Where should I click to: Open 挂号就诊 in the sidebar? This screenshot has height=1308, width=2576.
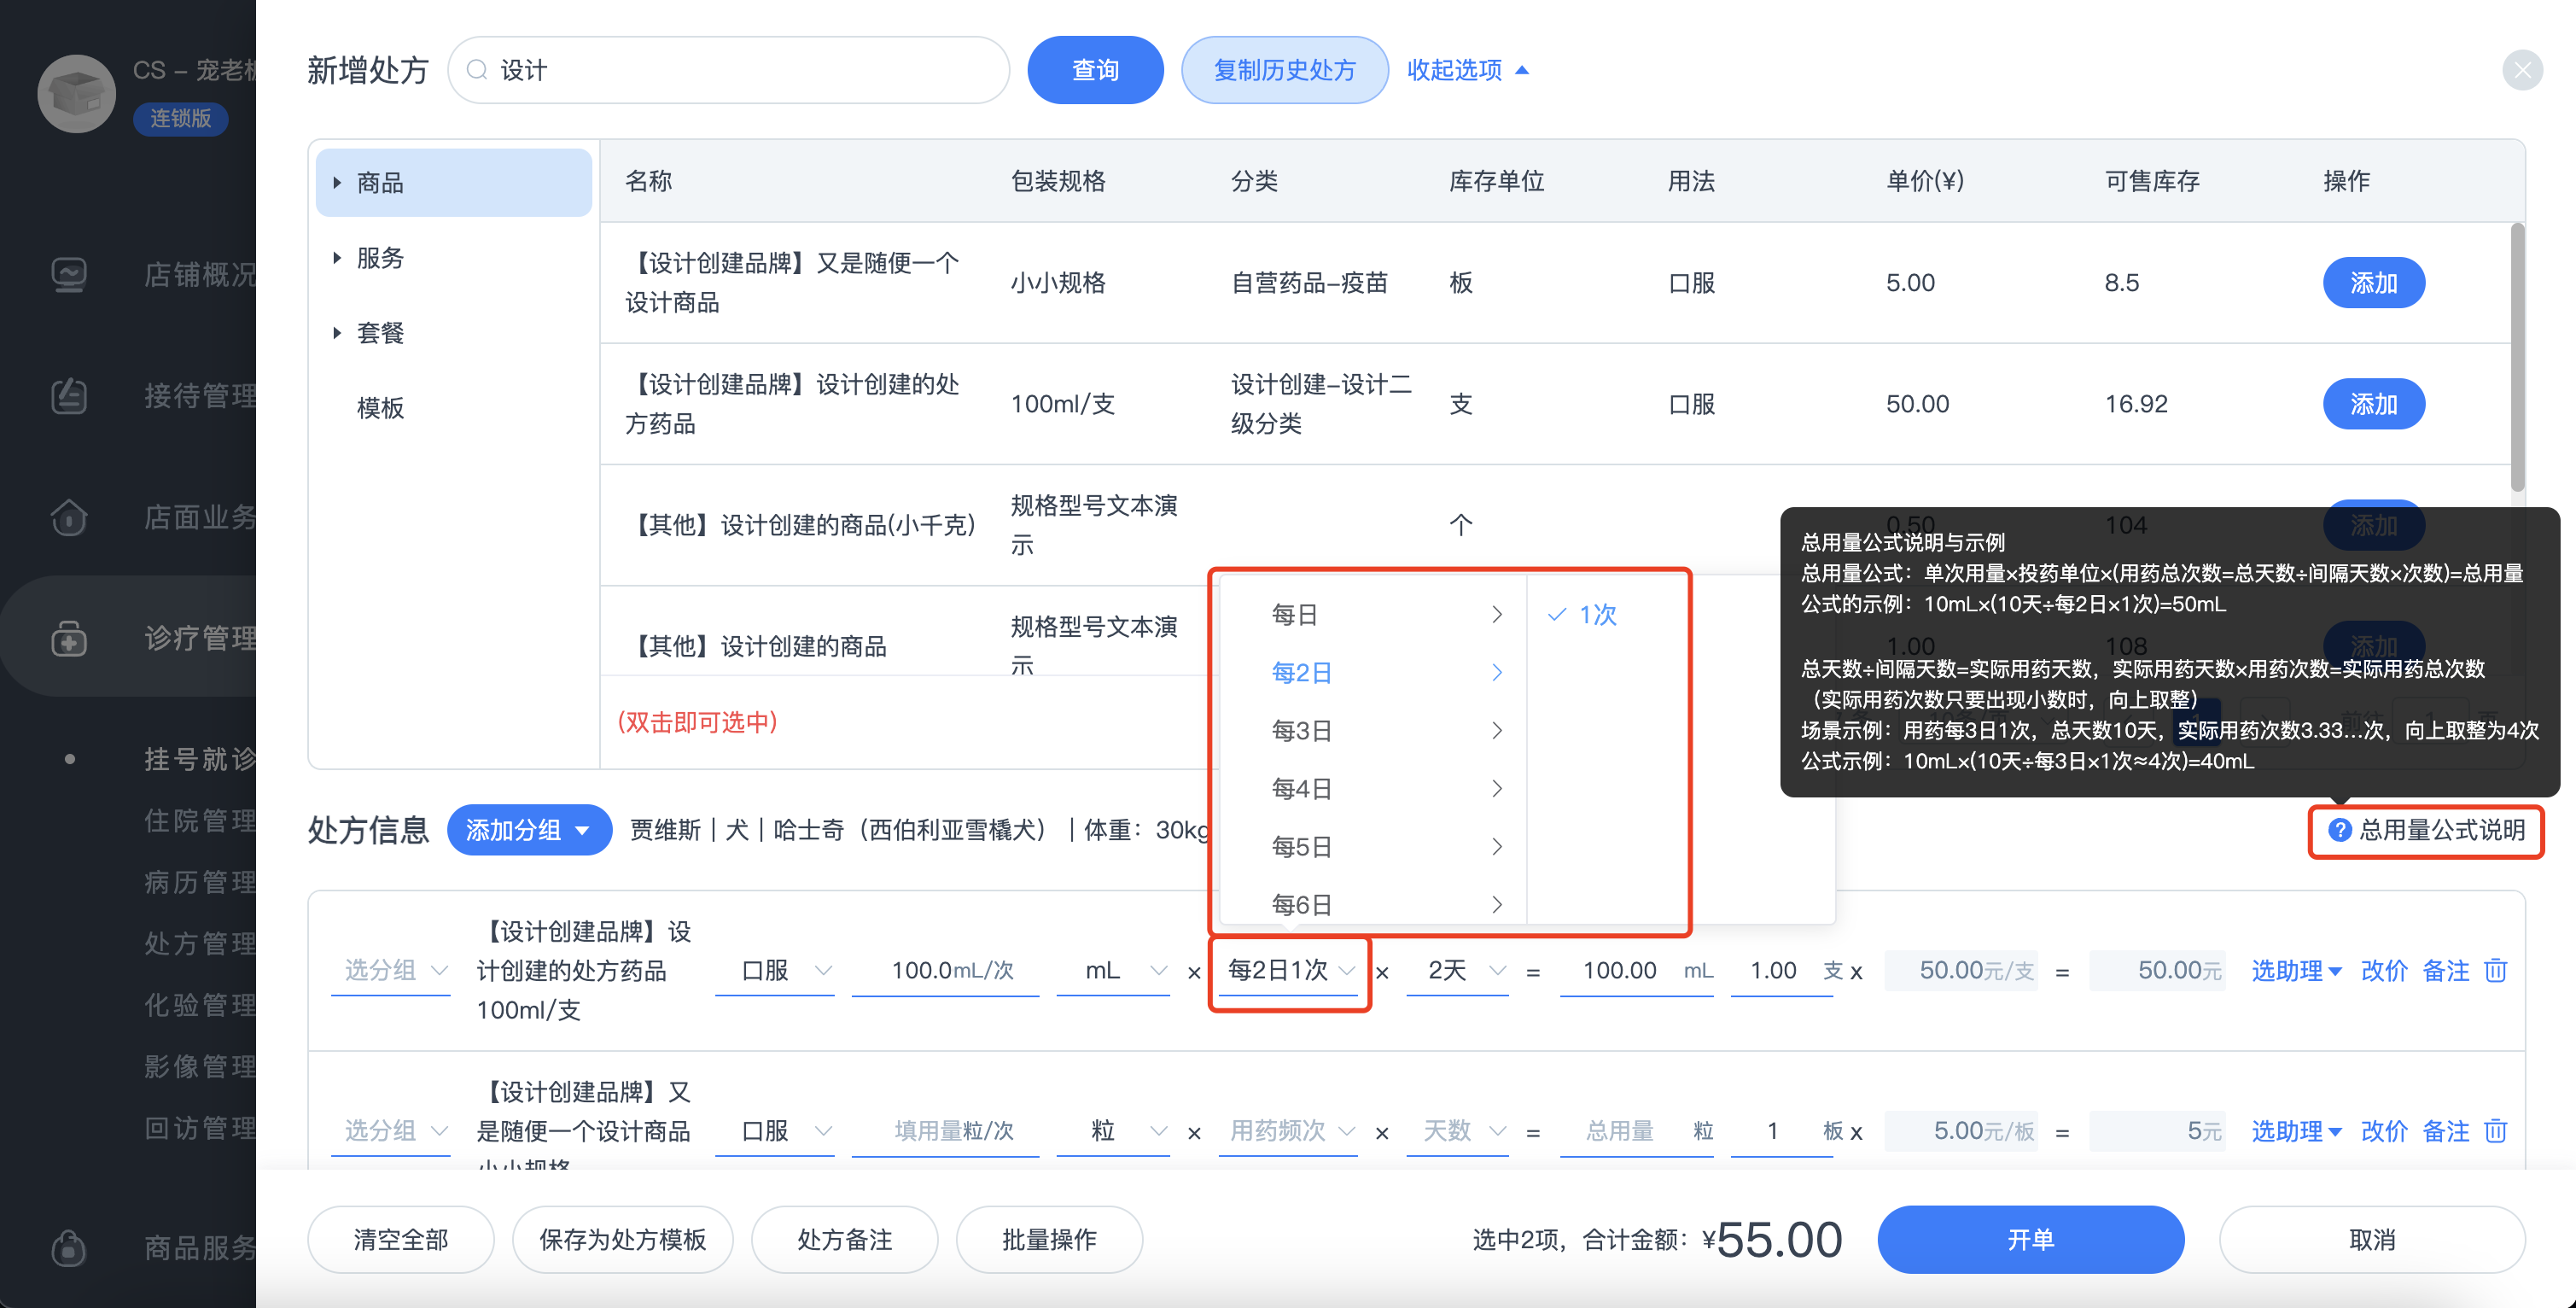tap(200, 759)
